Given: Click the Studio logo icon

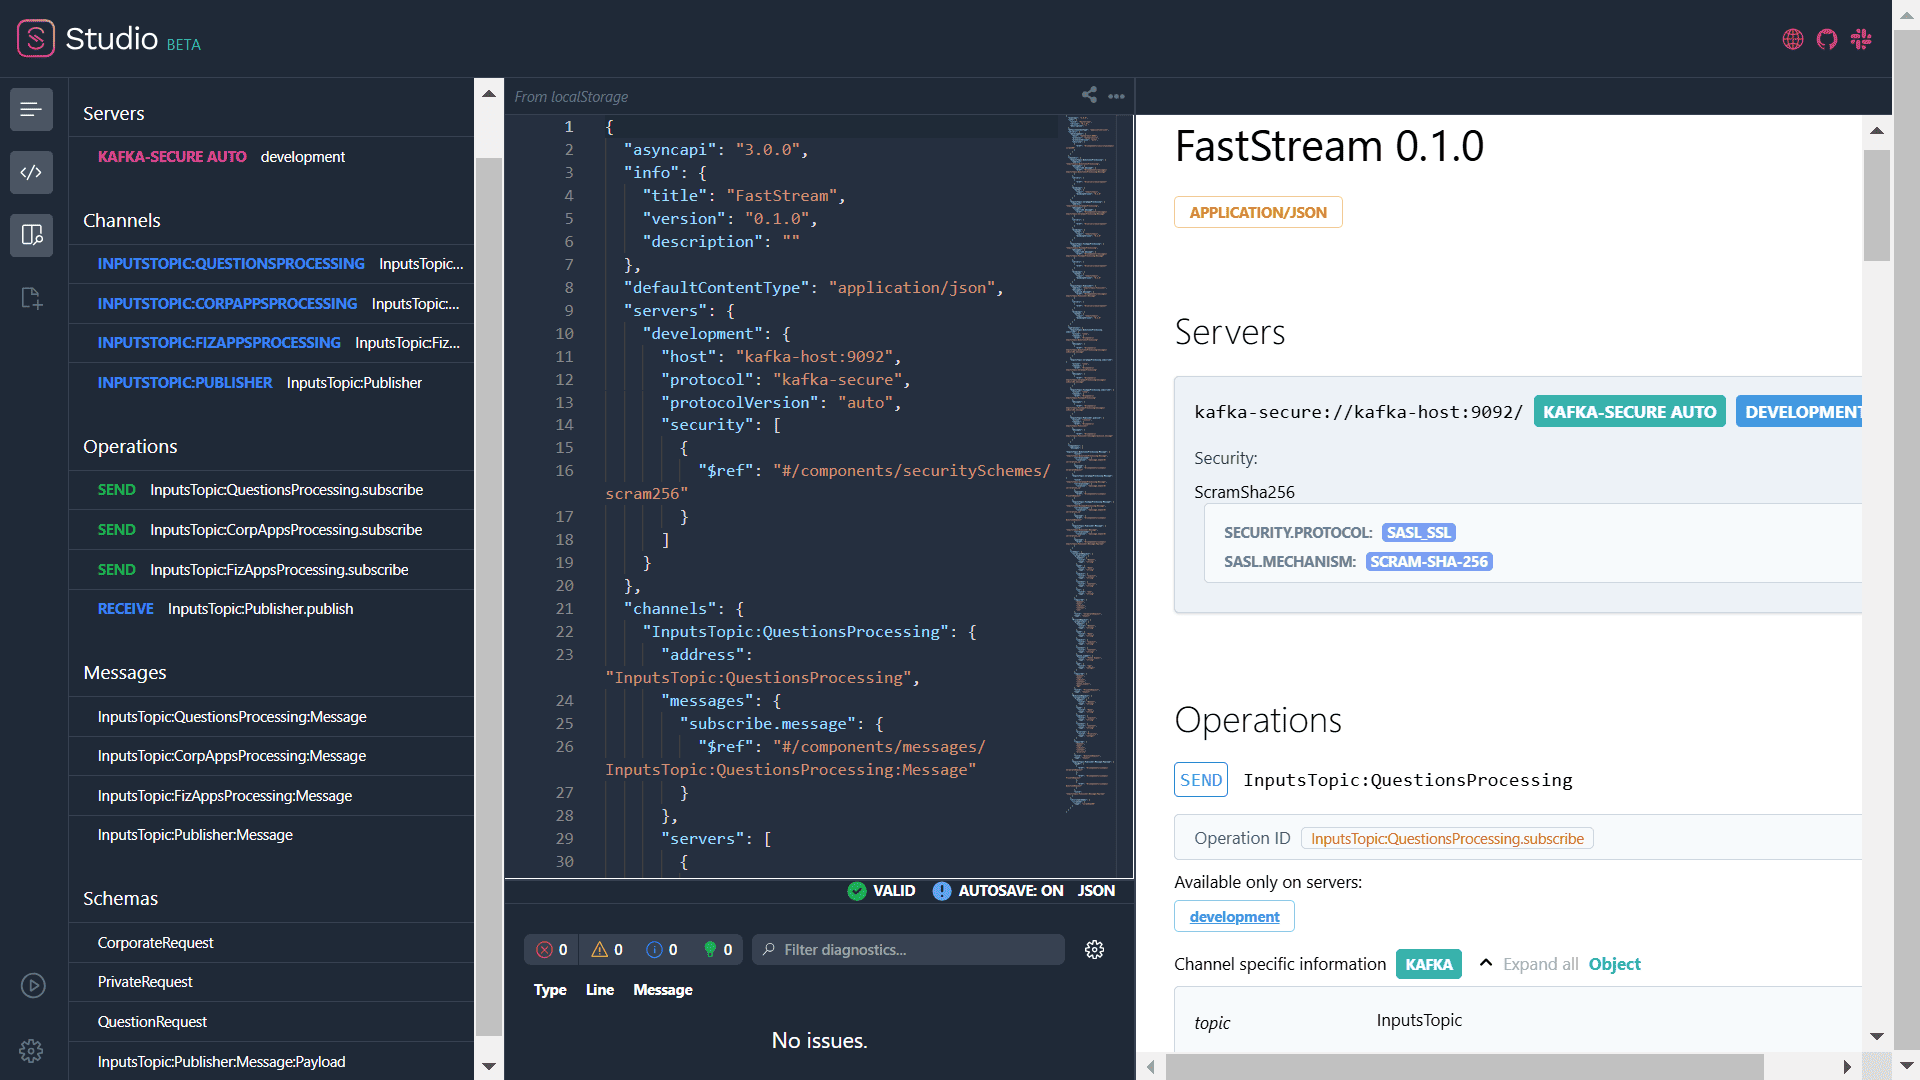Looking at the screenshot, I should click(36, 38).
